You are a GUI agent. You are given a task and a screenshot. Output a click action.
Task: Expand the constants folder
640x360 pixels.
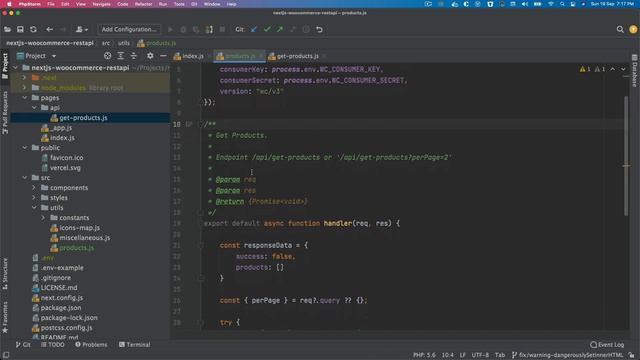[44, 218]
